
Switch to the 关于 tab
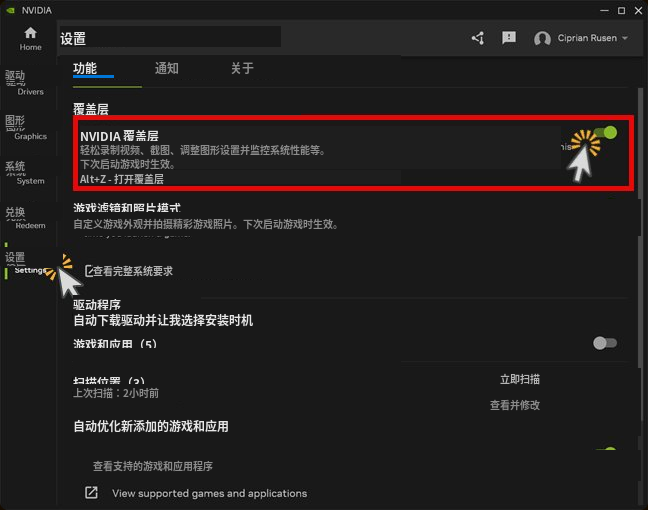pos(242,68)
